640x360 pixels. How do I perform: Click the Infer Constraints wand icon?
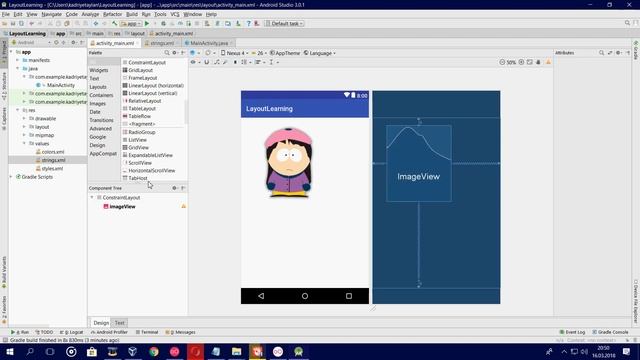click(225, 62)
